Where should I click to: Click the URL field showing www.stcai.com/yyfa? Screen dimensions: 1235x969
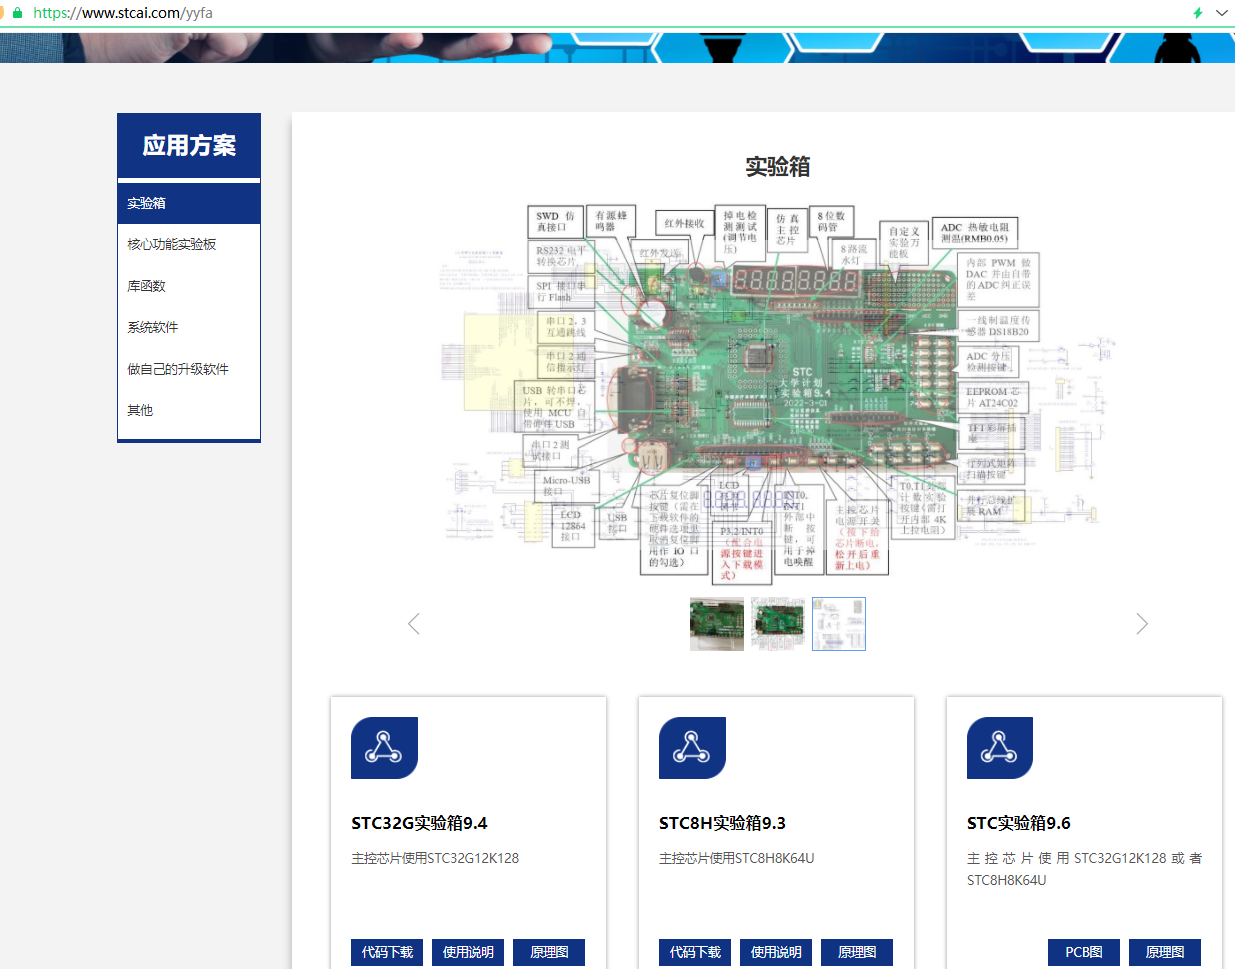click(123, 13)
